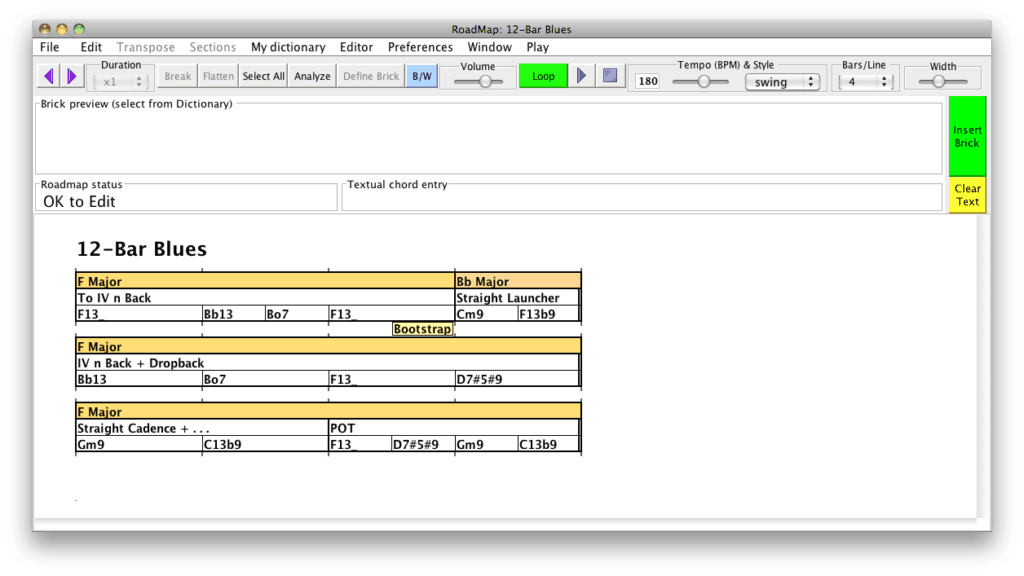Click the Select All button
The width and height of the screenshot is (1024, 576).
point(263,76)
